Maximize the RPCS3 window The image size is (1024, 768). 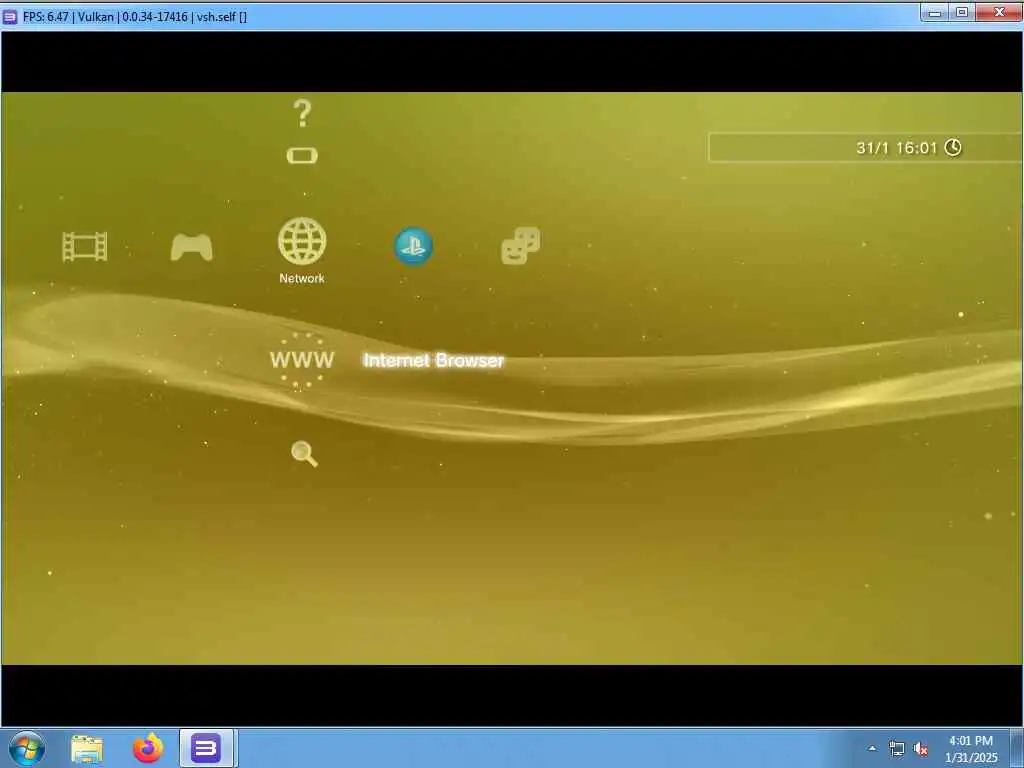pos(962,12)
